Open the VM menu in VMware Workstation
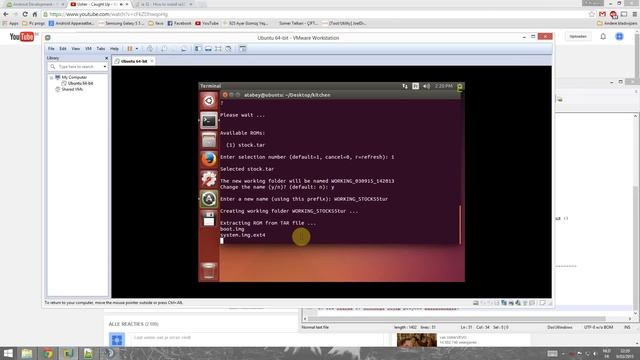Screen dimensions: 640x360 pos(88,49)
